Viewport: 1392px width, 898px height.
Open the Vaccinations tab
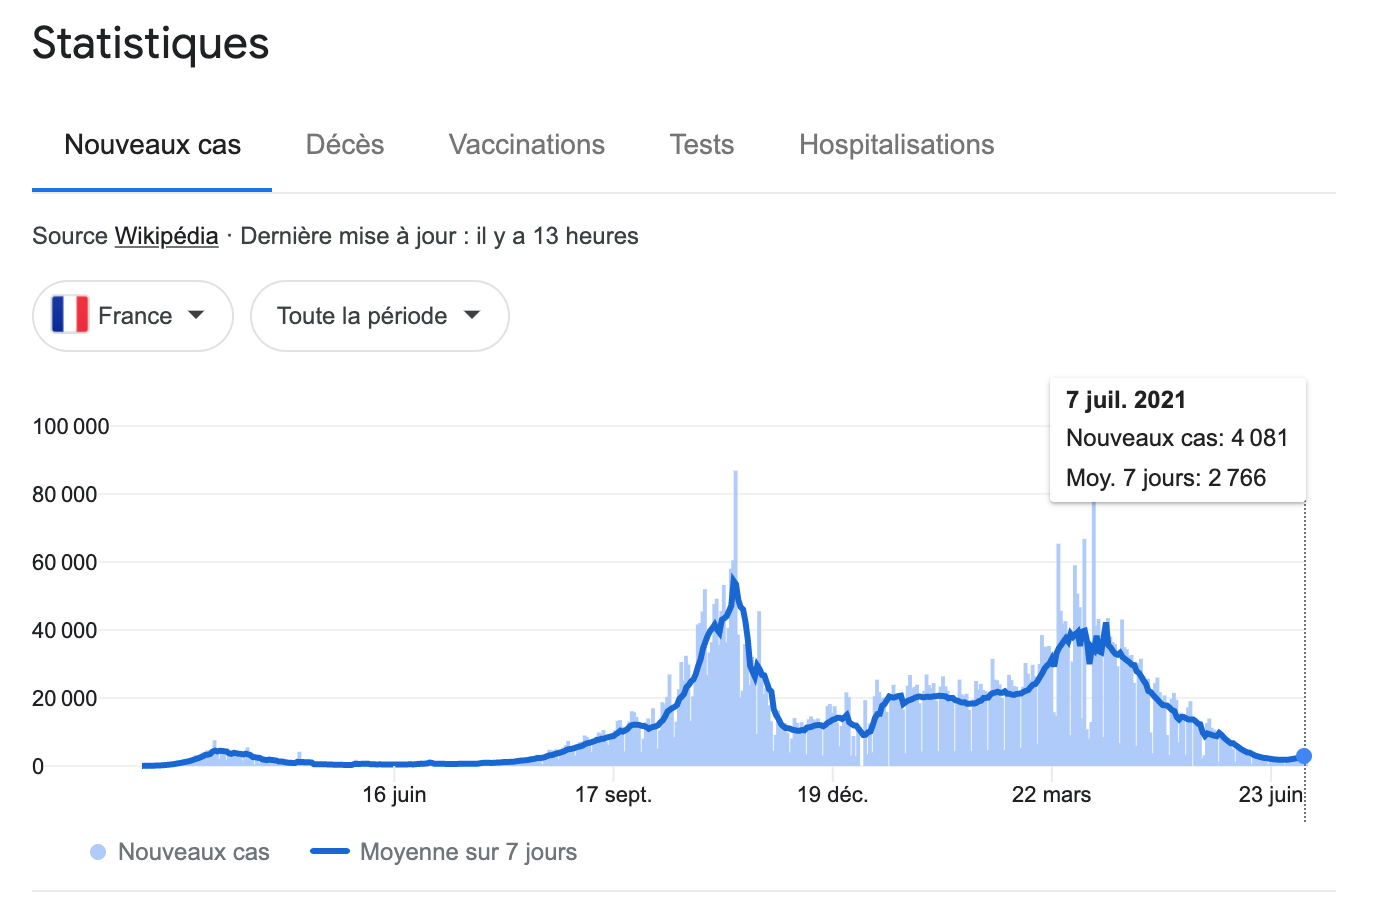[527, 145]
